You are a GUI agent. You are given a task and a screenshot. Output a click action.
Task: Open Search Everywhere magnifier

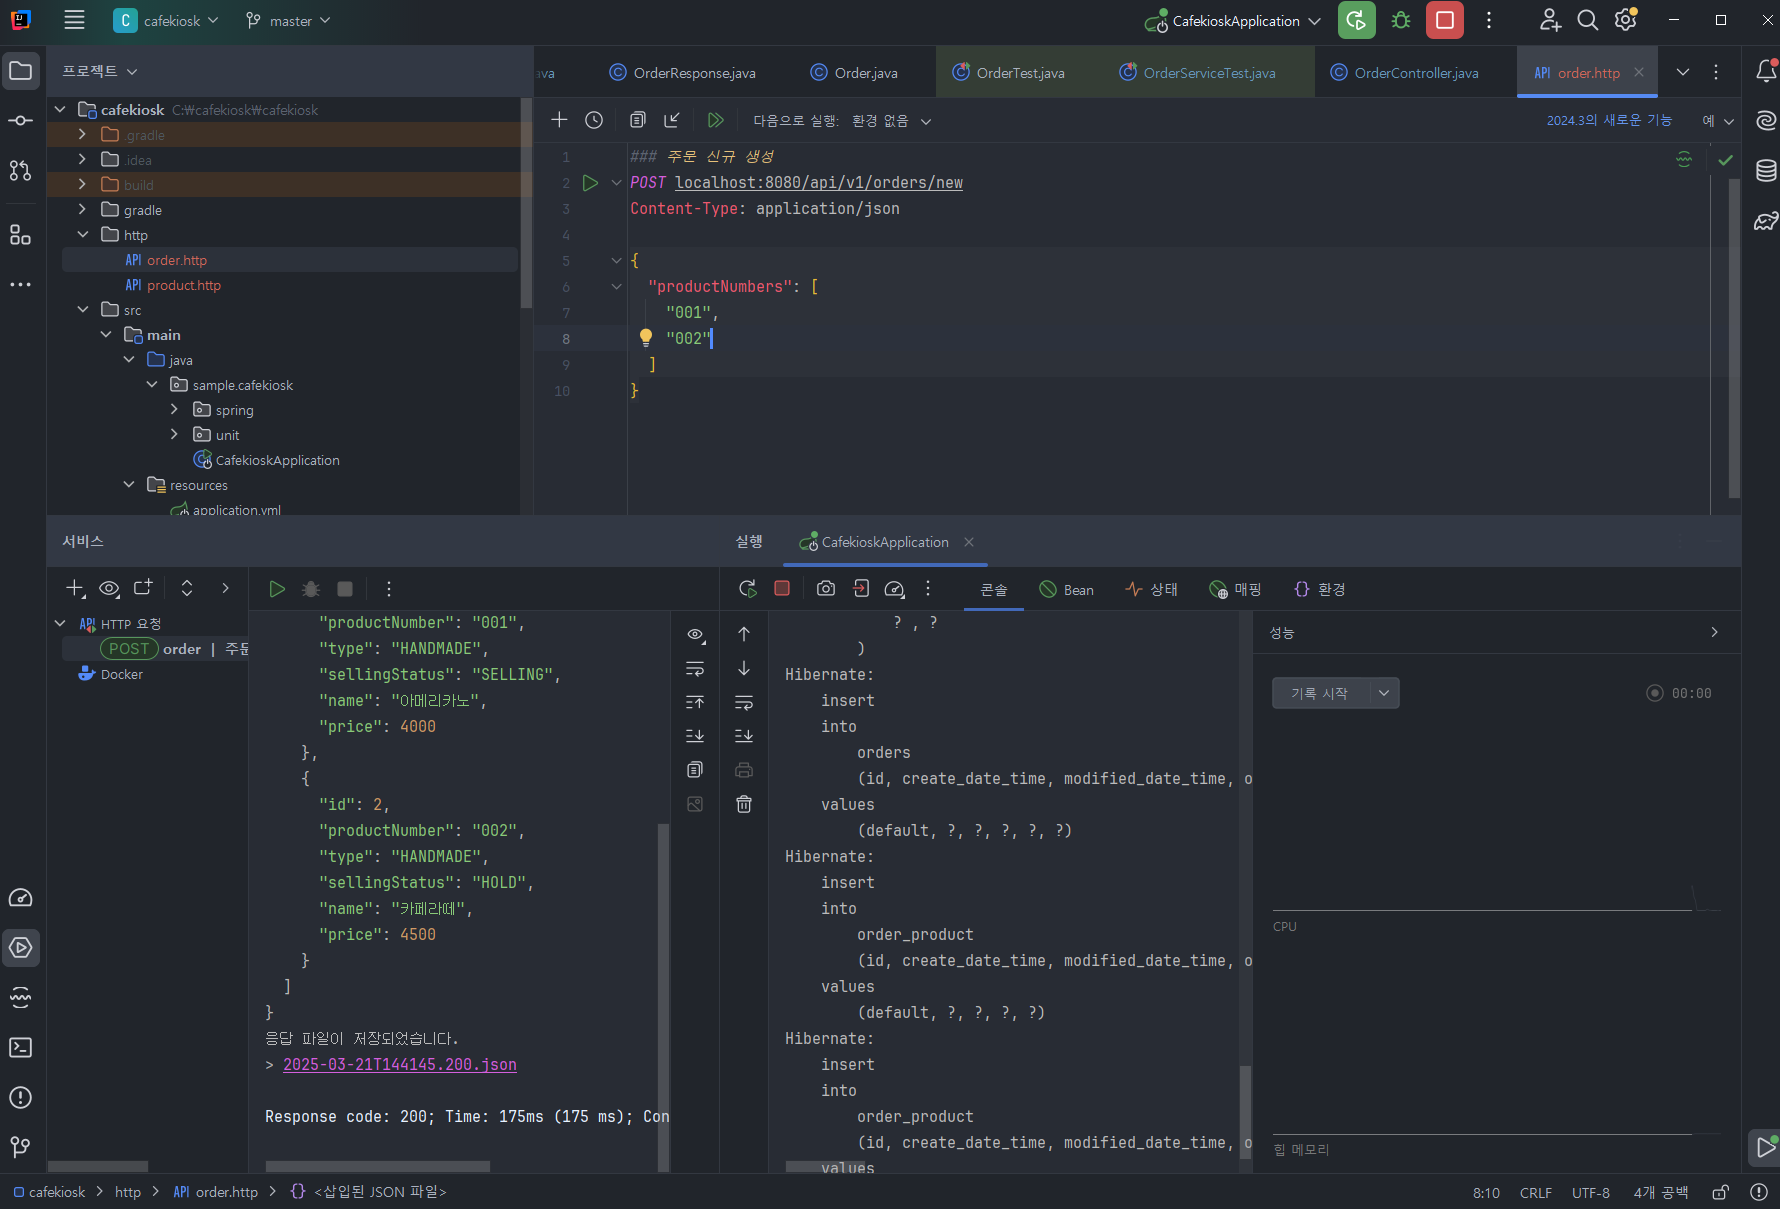[1587, 20]
